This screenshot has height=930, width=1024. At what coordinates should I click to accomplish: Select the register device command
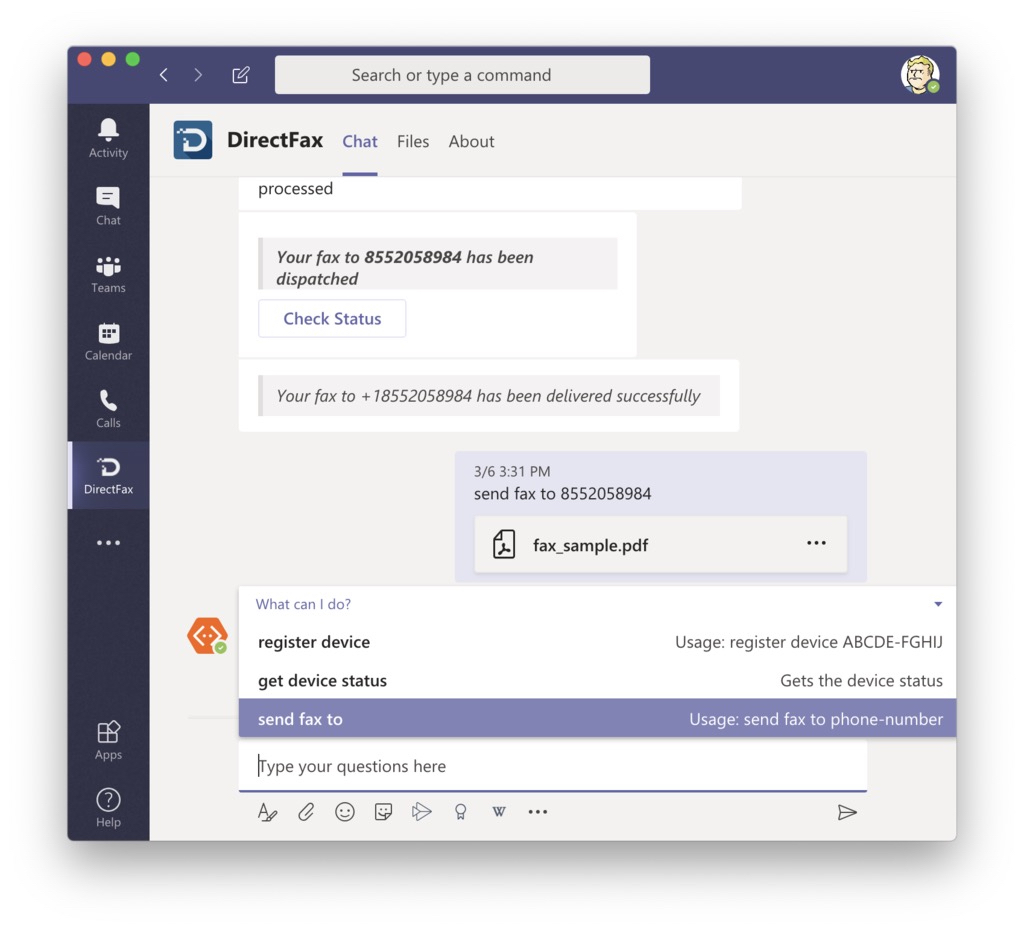coord(597,642)
